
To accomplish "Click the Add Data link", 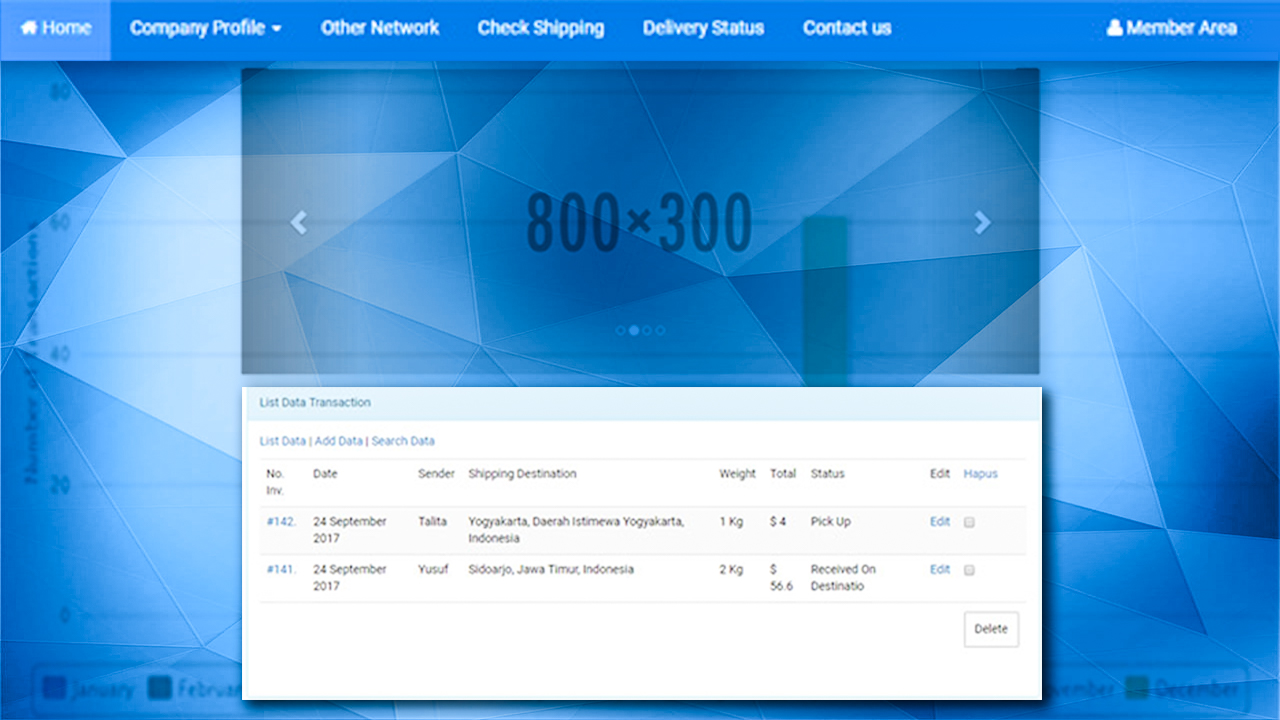I will click(x=338, y=441).
